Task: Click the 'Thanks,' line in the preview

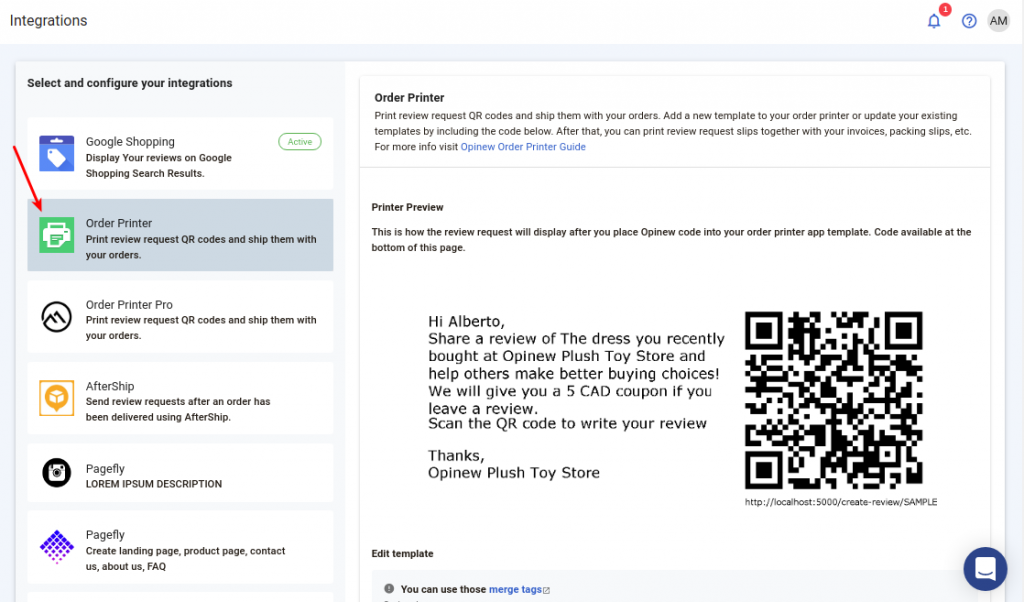Action: coord(456,456)
